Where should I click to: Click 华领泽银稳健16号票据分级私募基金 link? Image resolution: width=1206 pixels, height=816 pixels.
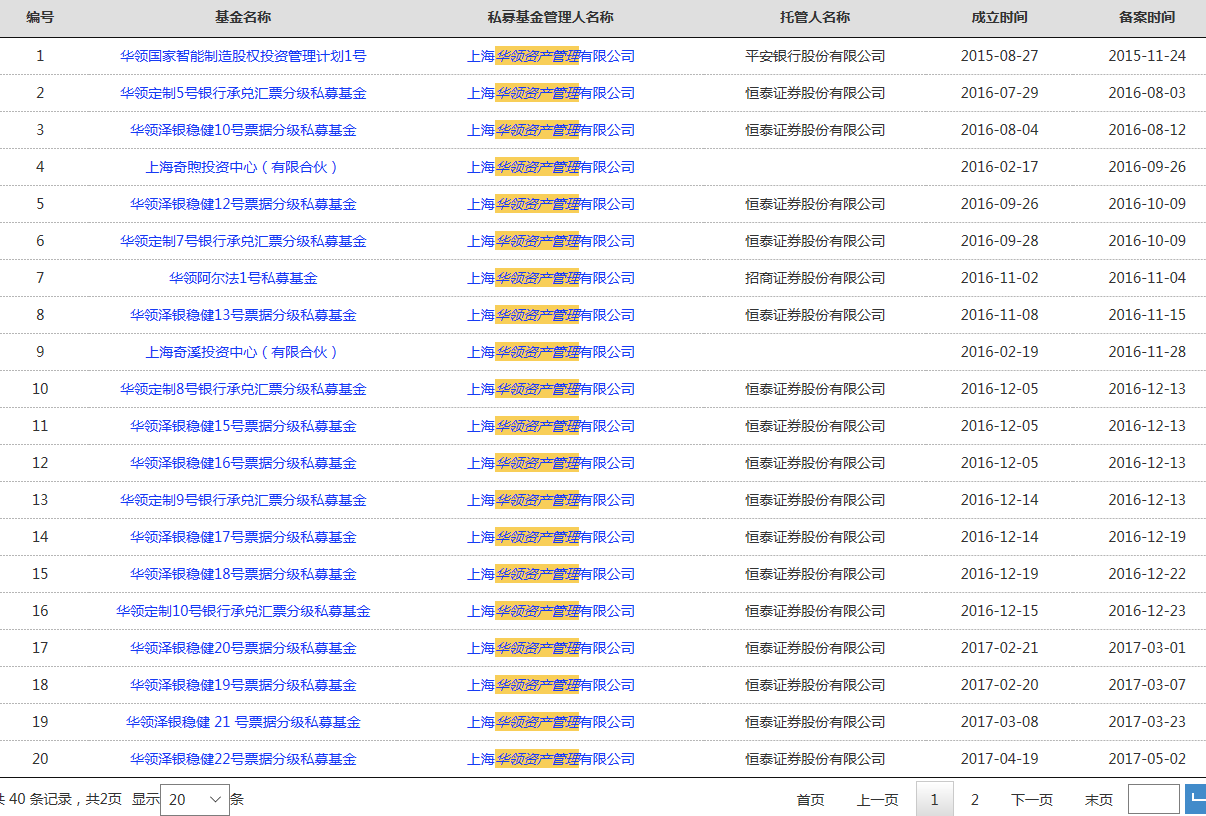[x=243, y=463]
